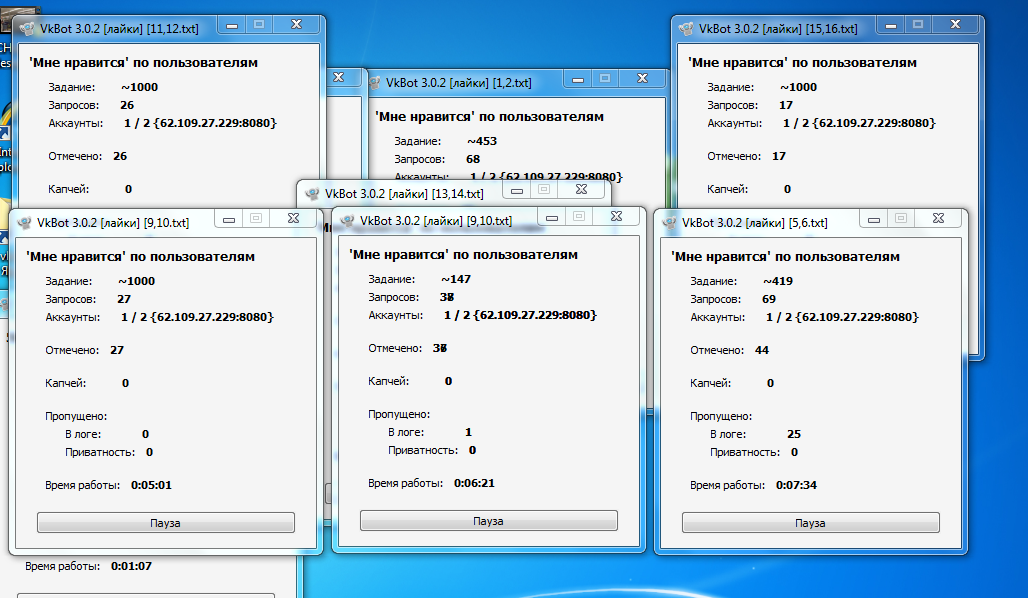
Task: Click maximize button of 5,6.txt window
Action: [x=901, y=218]
